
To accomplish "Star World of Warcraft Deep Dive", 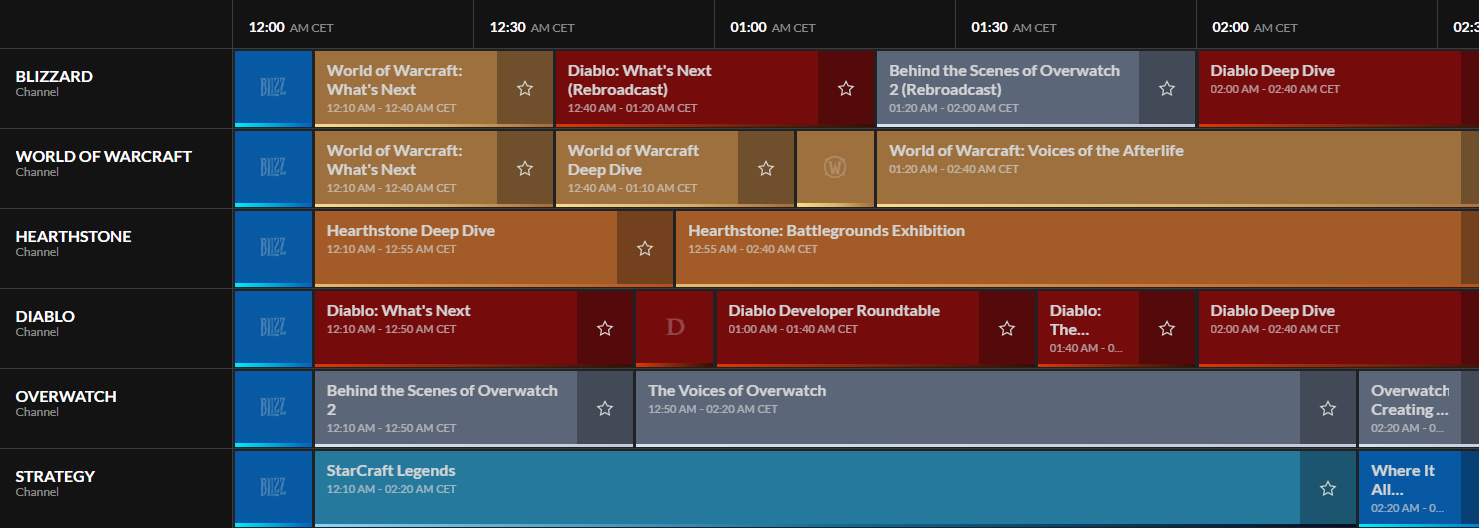I will pyautogui.click(x=766, y=168).
